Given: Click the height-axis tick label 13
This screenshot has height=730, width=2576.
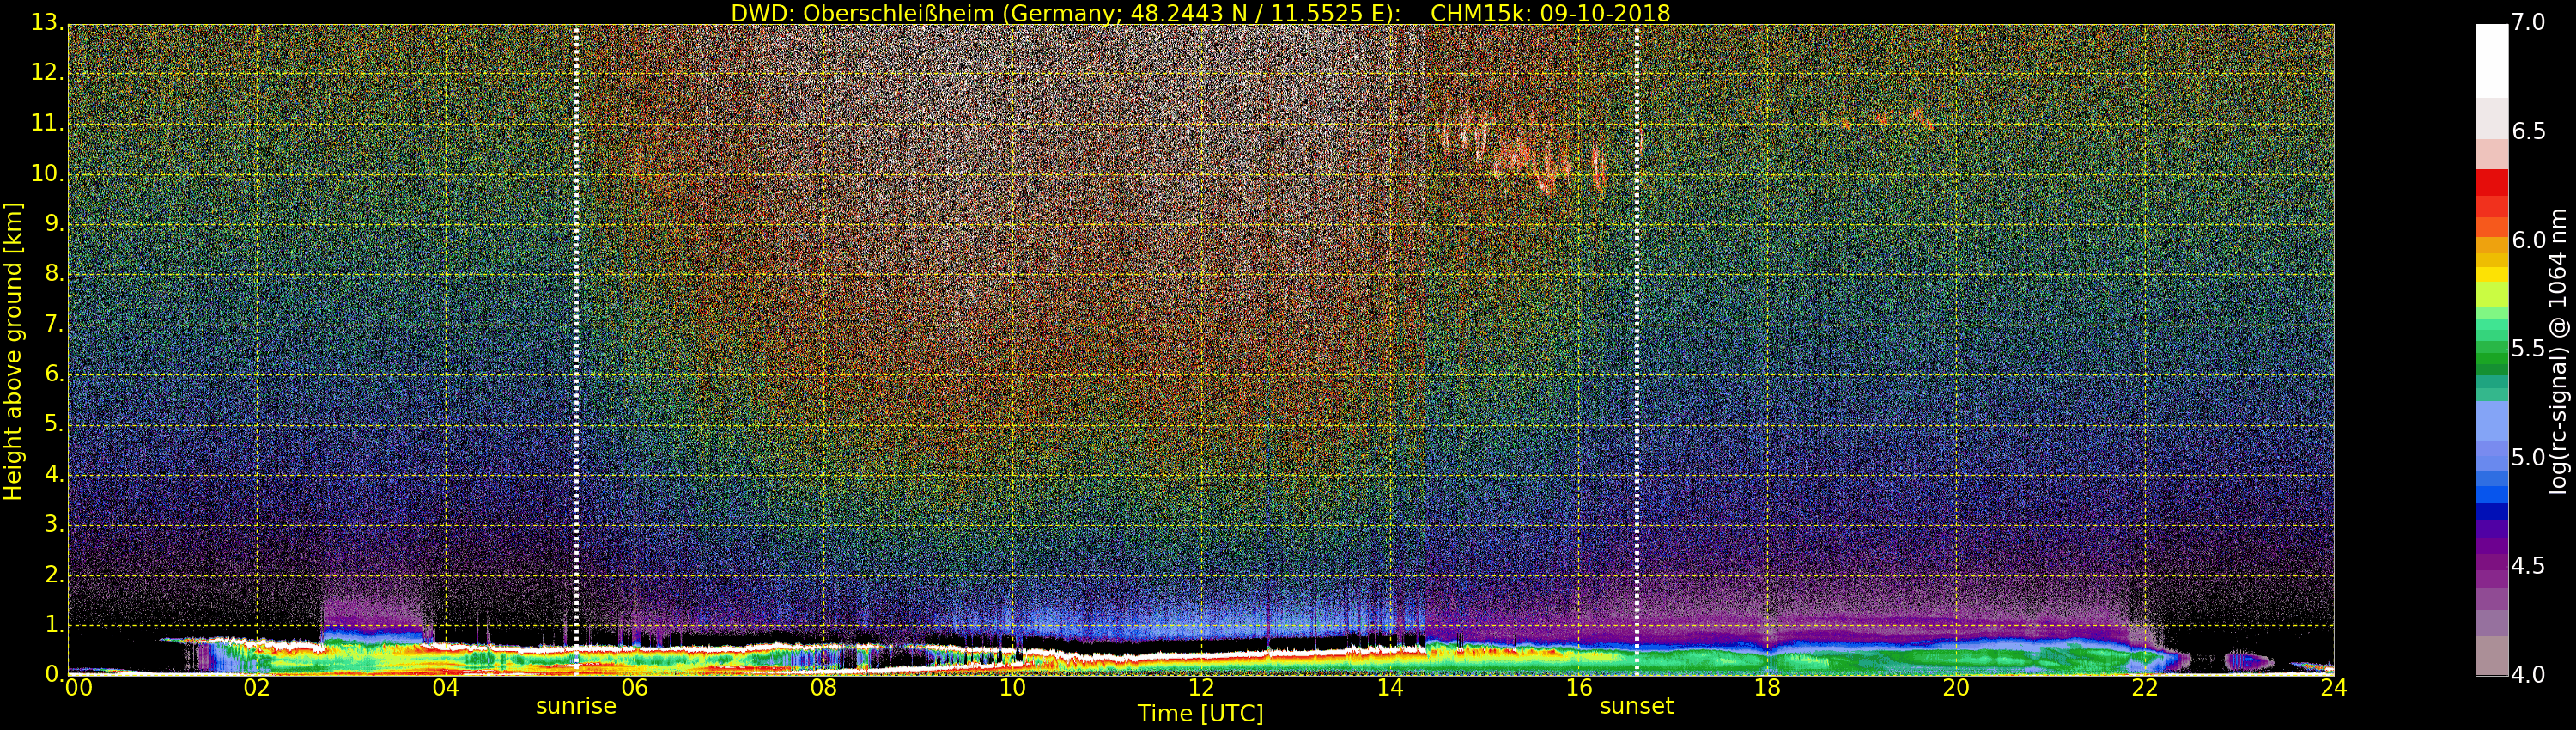Looking at the screenshot, I should 48,23.
